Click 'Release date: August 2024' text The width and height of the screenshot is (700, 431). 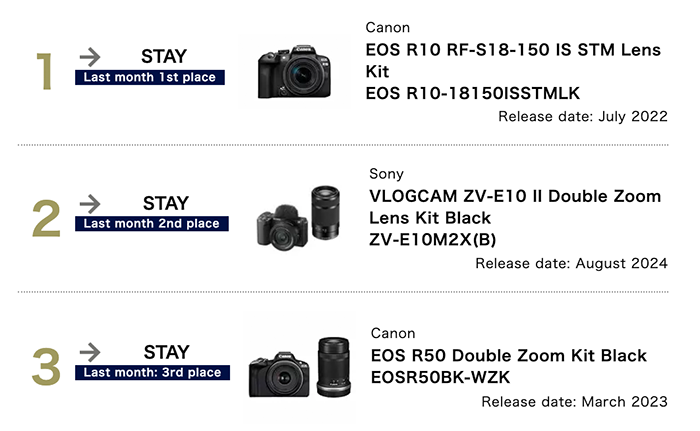571,264
